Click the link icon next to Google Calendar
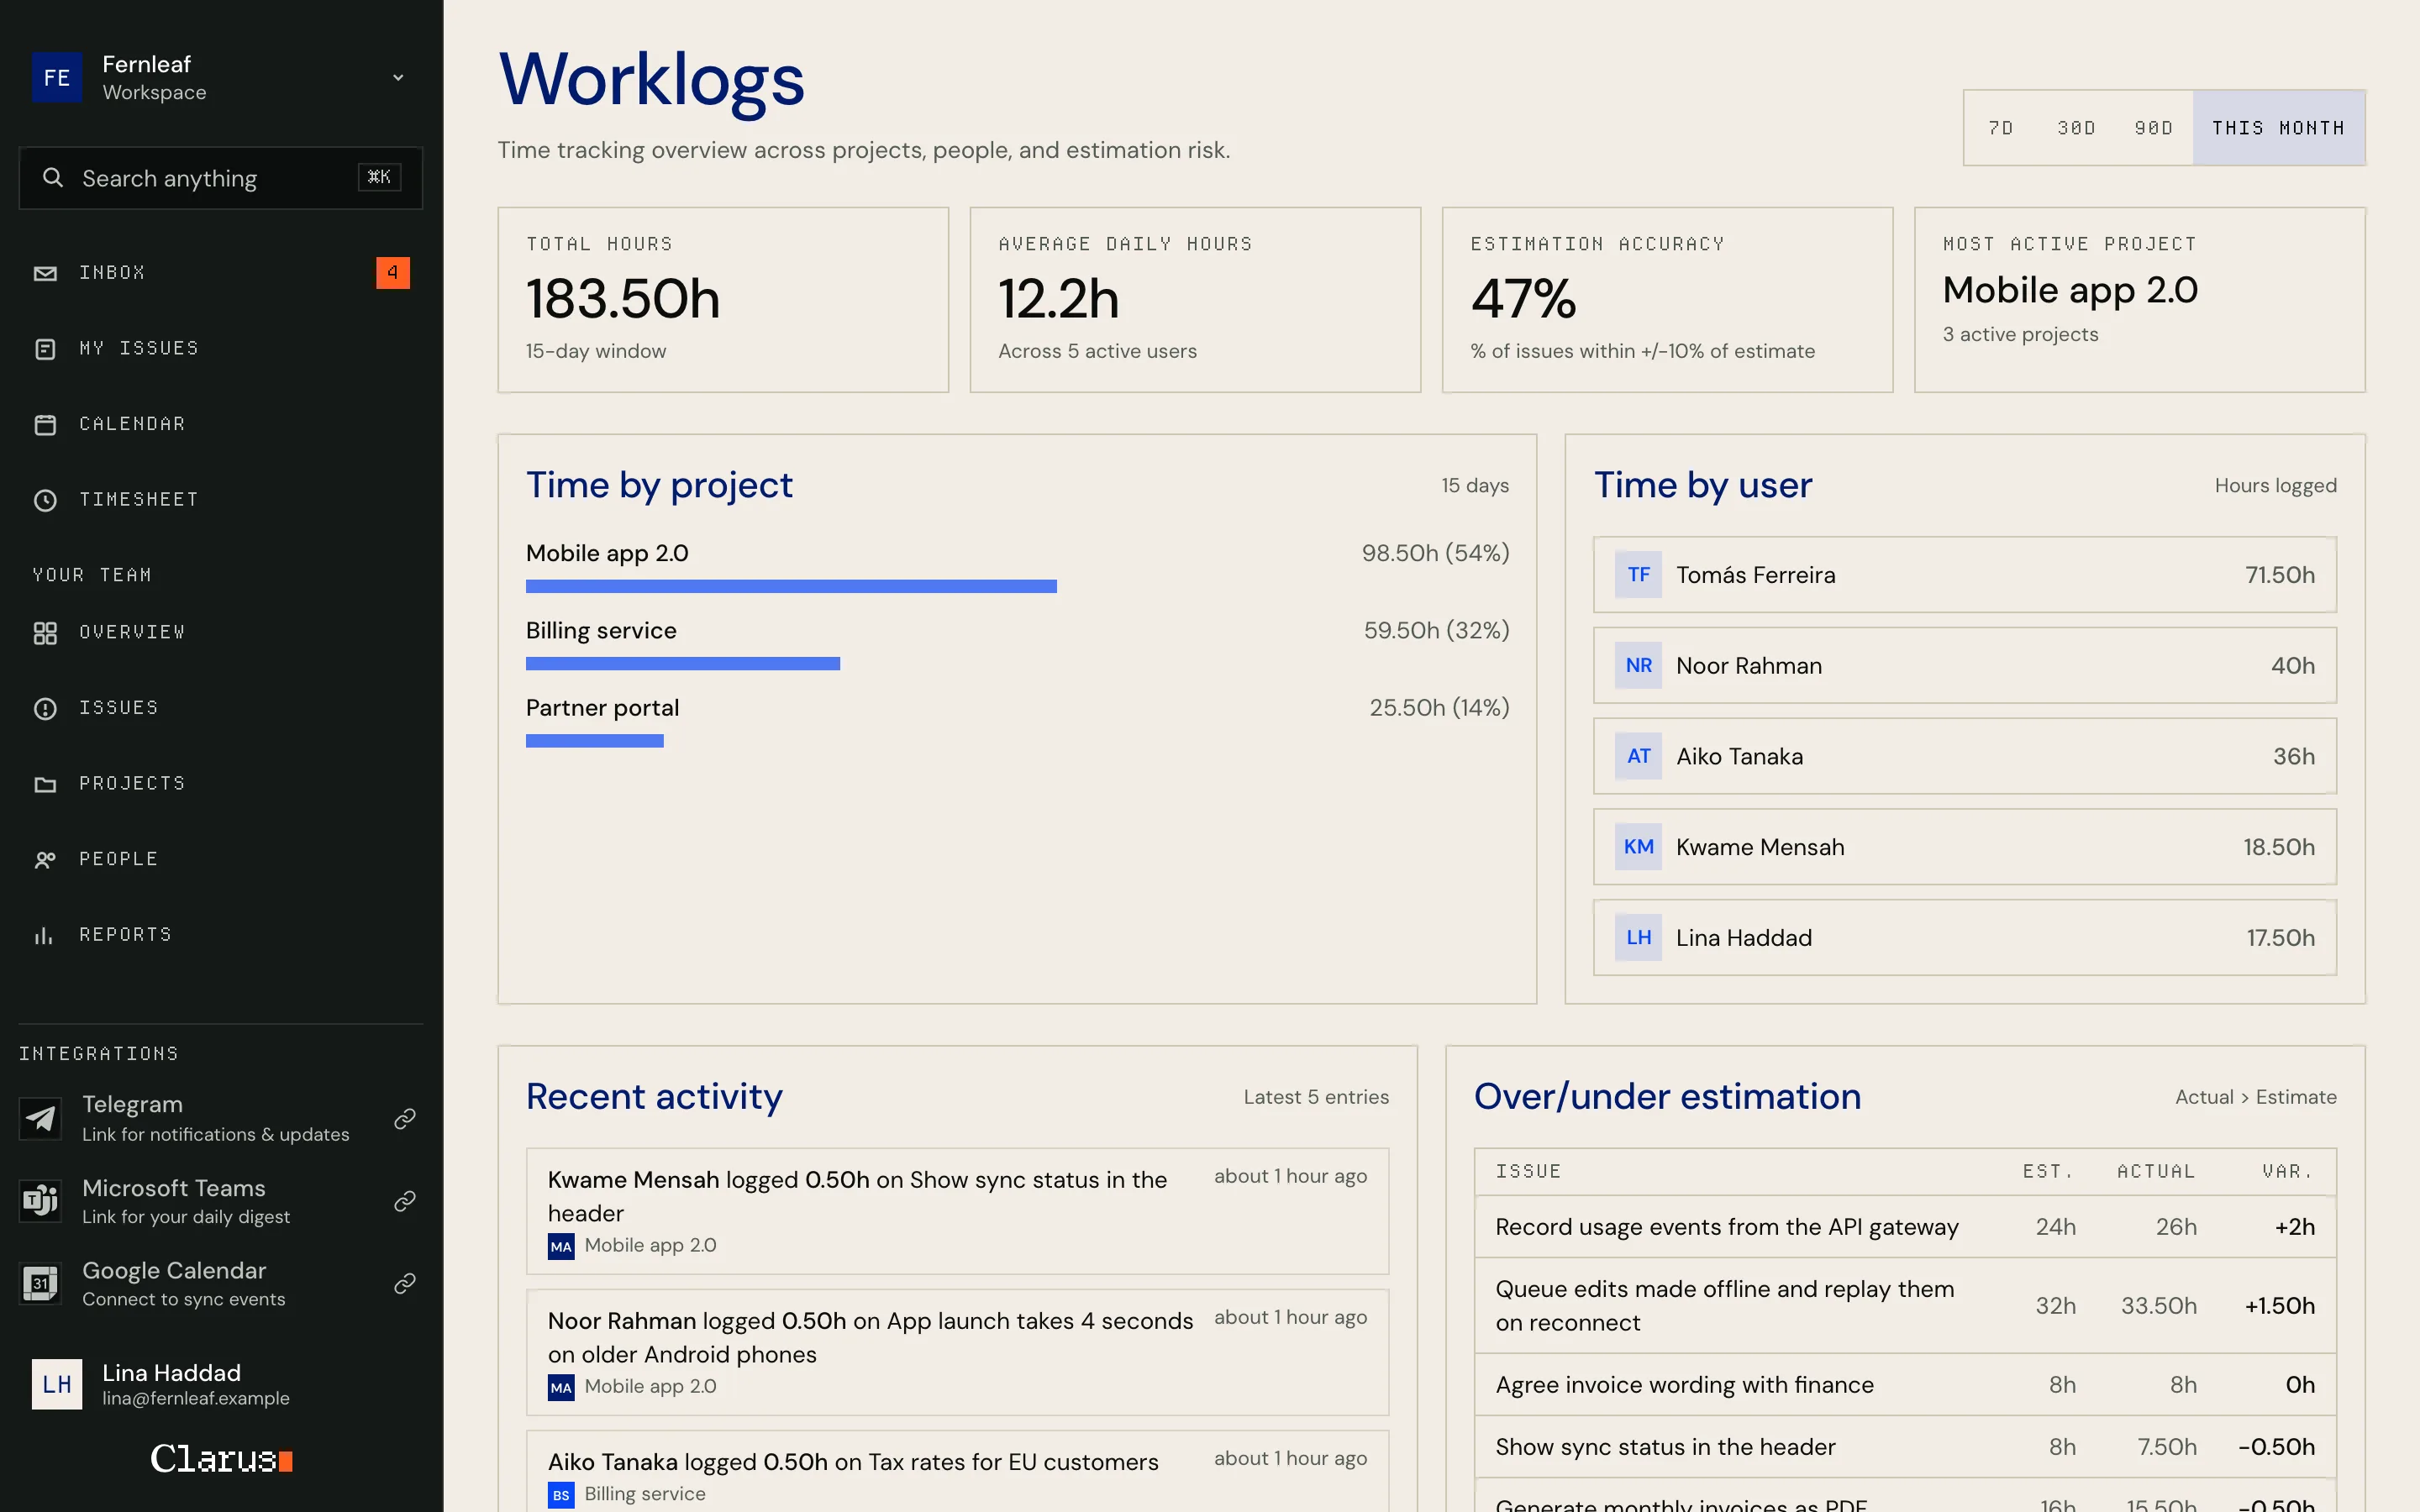The width and height of the screenshot is (2420, 1512). (x=404, y=1283)
